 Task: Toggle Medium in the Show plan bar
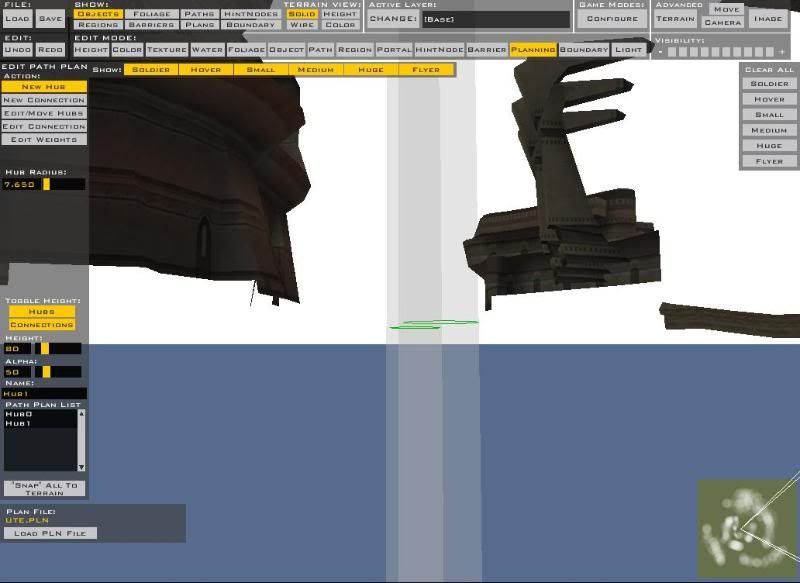point(316,69)
